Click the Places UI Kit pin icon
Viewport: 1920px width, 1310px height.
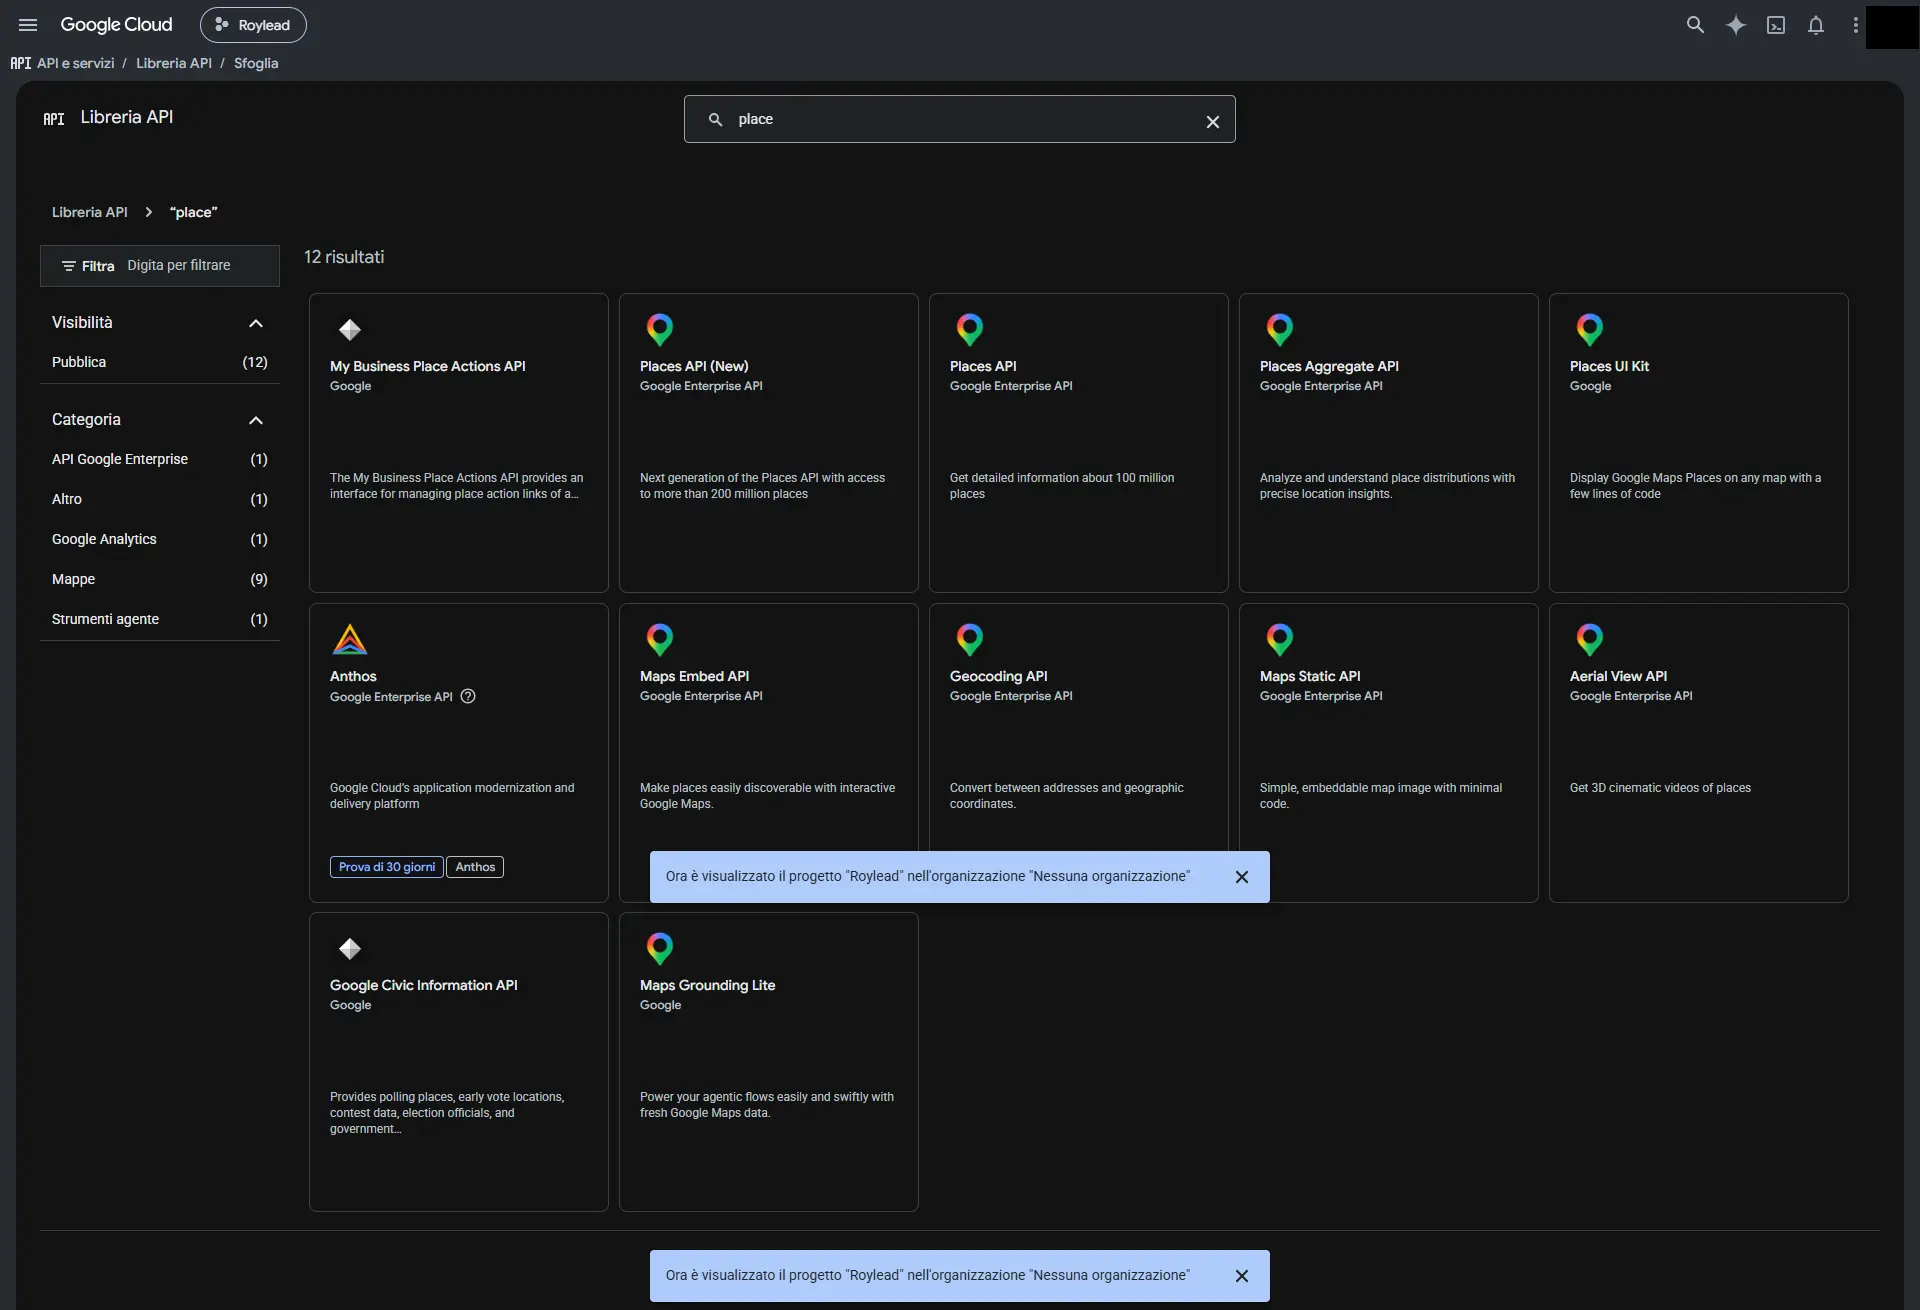[x=1590, y=329]
